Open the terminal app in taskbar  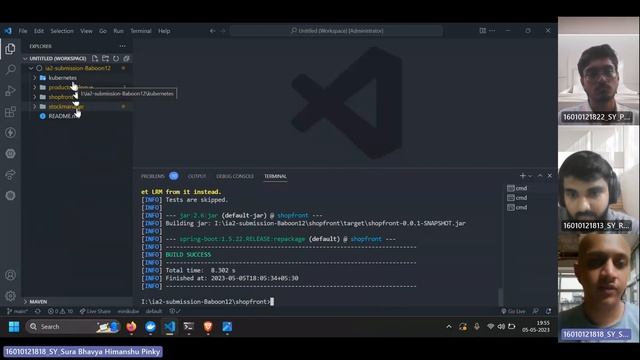coord(189,327)
